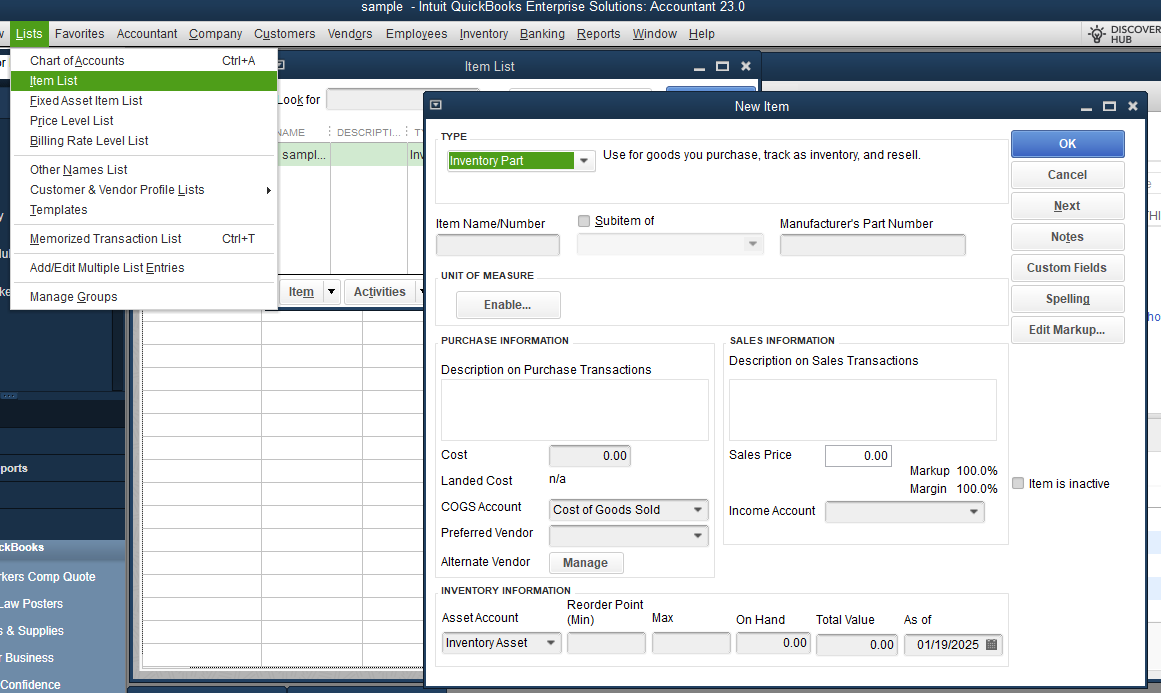Click Enable unit of measure button
The height and width of the screenshot is (693, 1161).
508,304
